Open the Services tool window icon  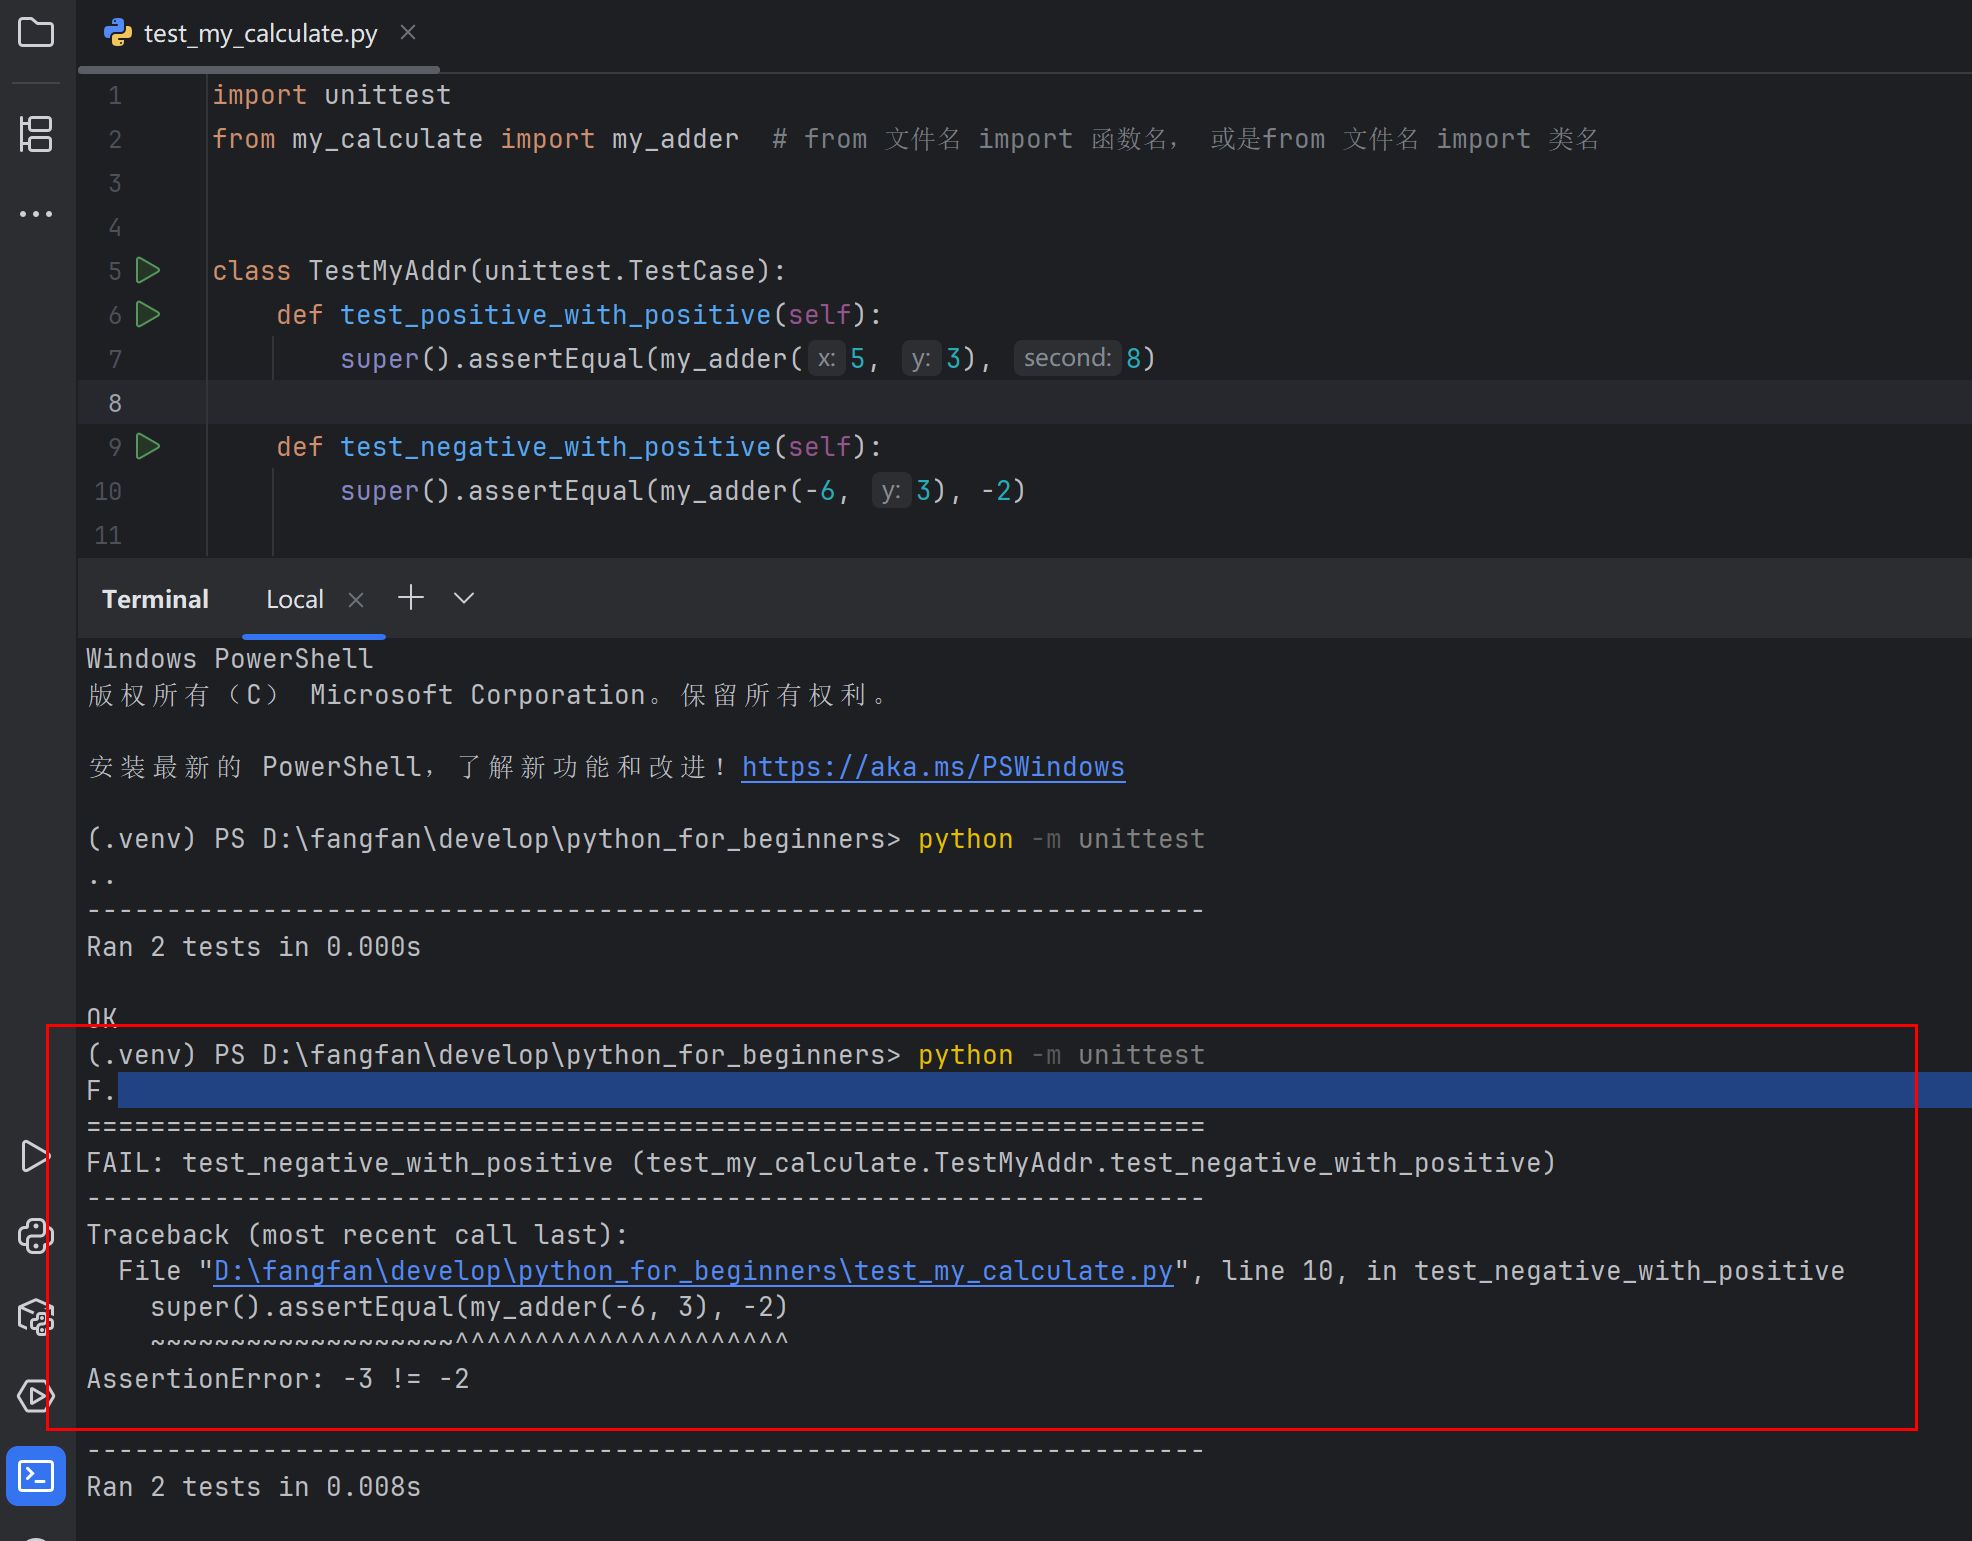pyautogui.click(x=36, y=1396)
